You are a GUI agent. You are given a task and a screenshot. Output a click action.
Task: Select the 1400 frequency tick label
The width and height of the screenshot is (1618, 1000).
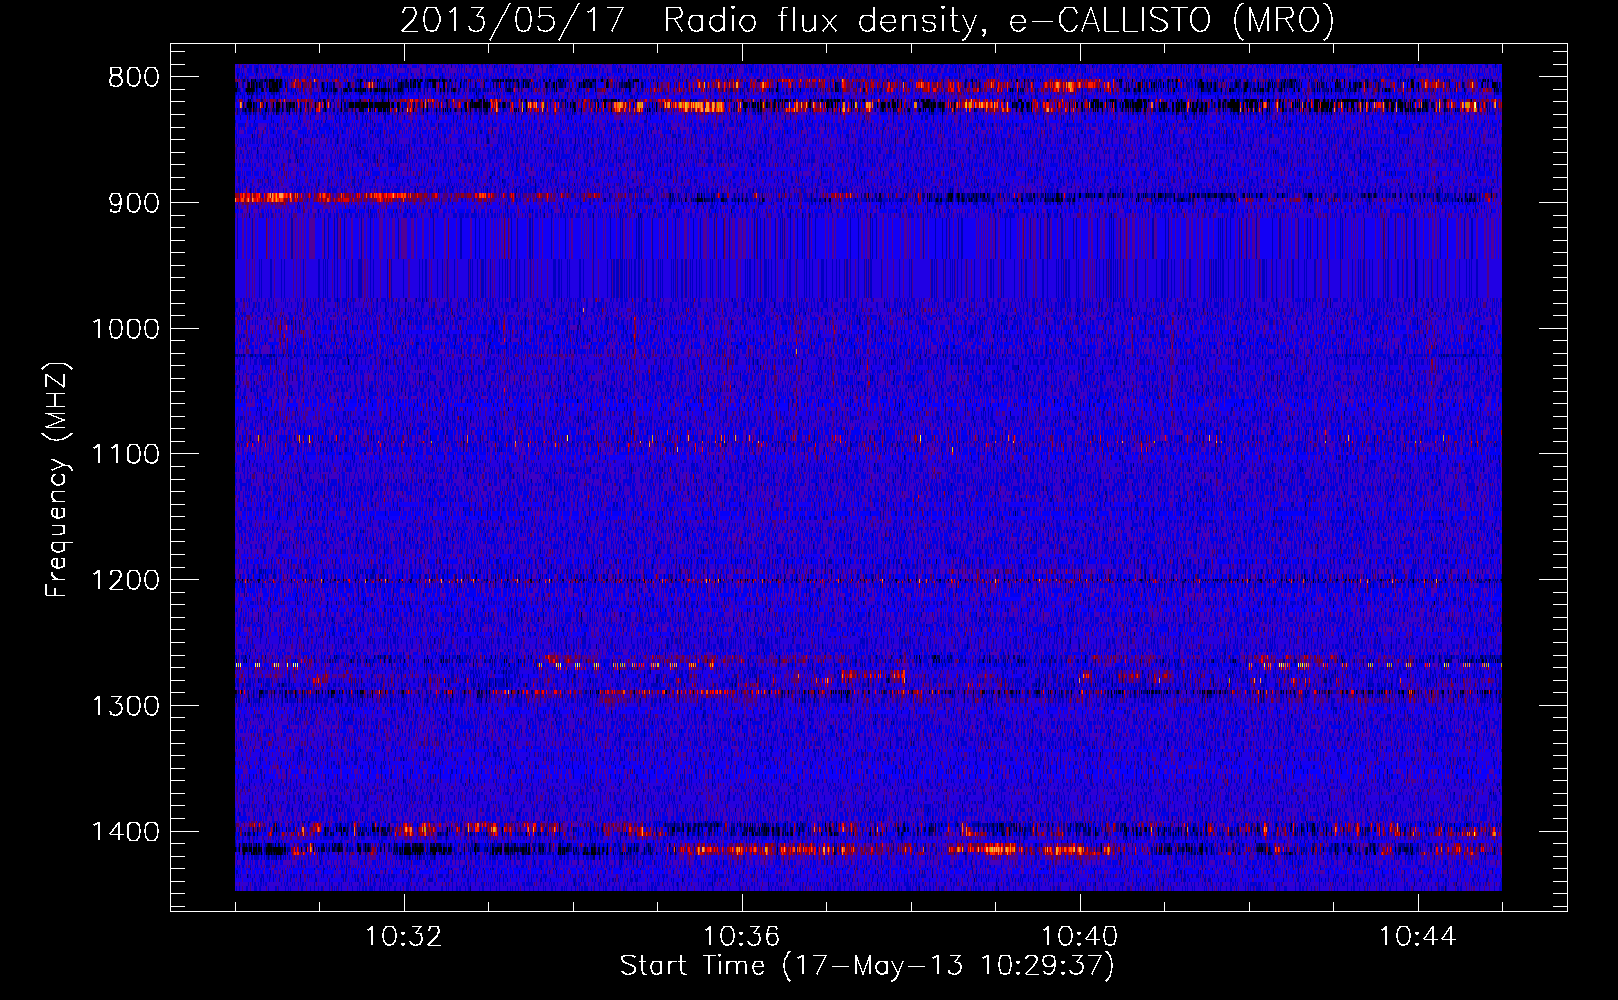pyautogui.click(x=125, y=832)
